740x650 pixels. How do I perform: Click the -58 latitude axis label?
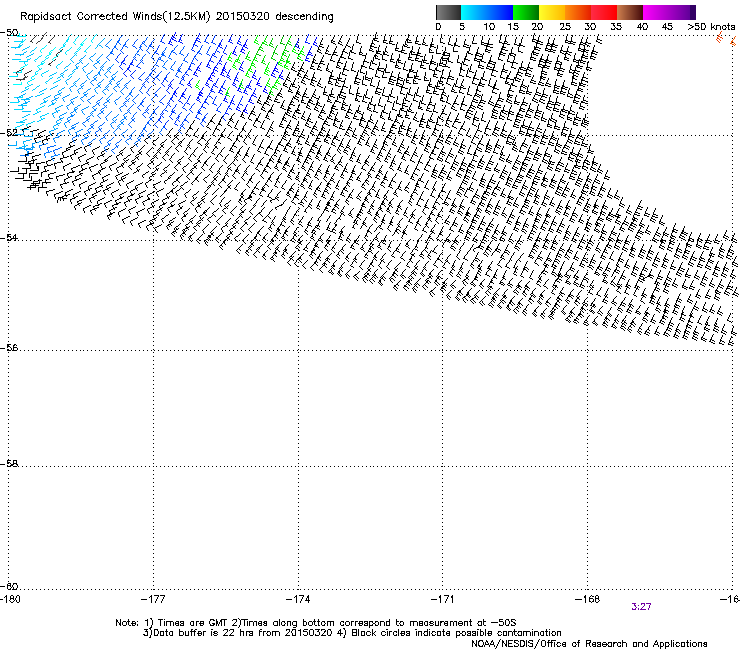point(9,464)
